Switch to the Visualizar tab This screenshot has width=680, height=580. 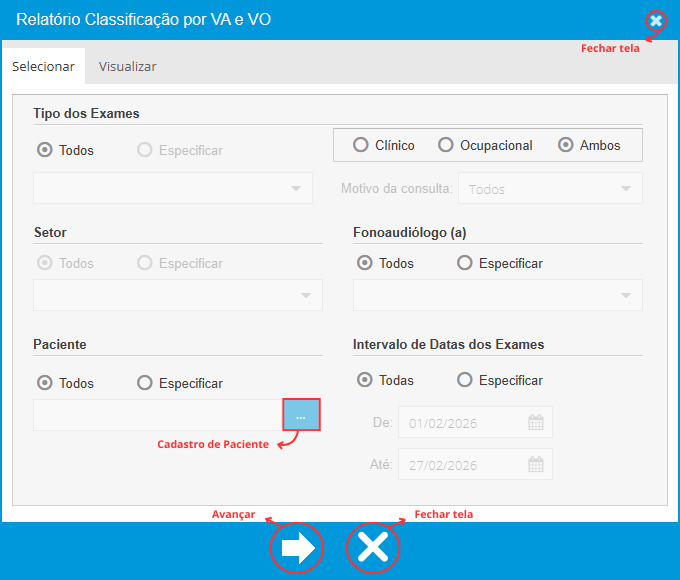[127, 66]
